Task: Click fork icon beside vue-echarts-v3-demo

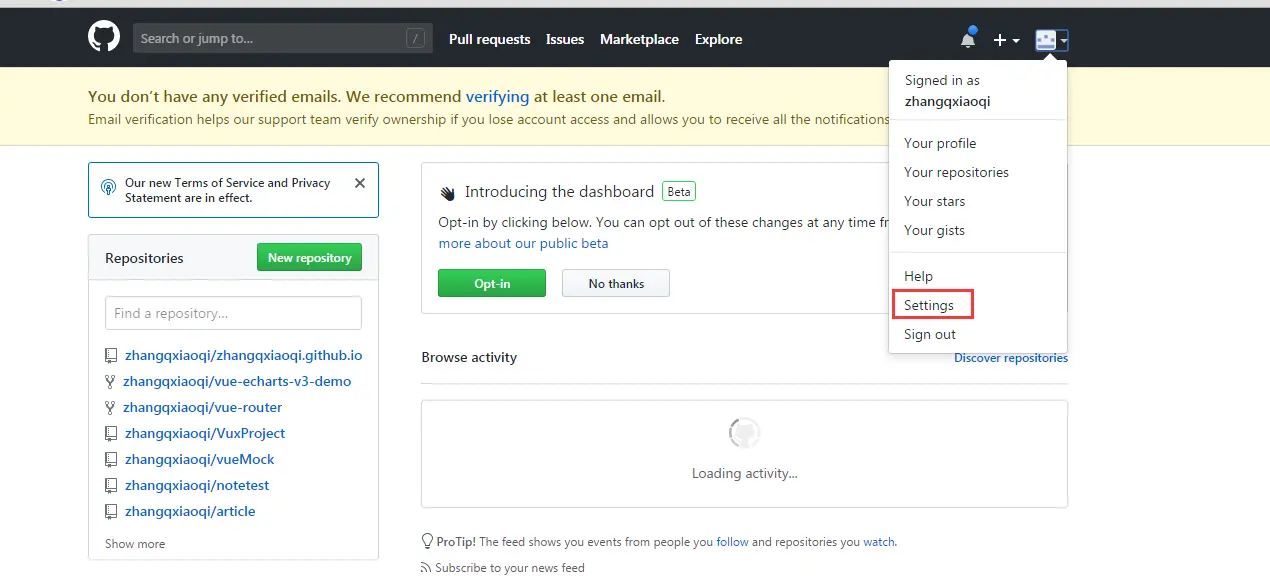Action: click(x=111, y=382)
